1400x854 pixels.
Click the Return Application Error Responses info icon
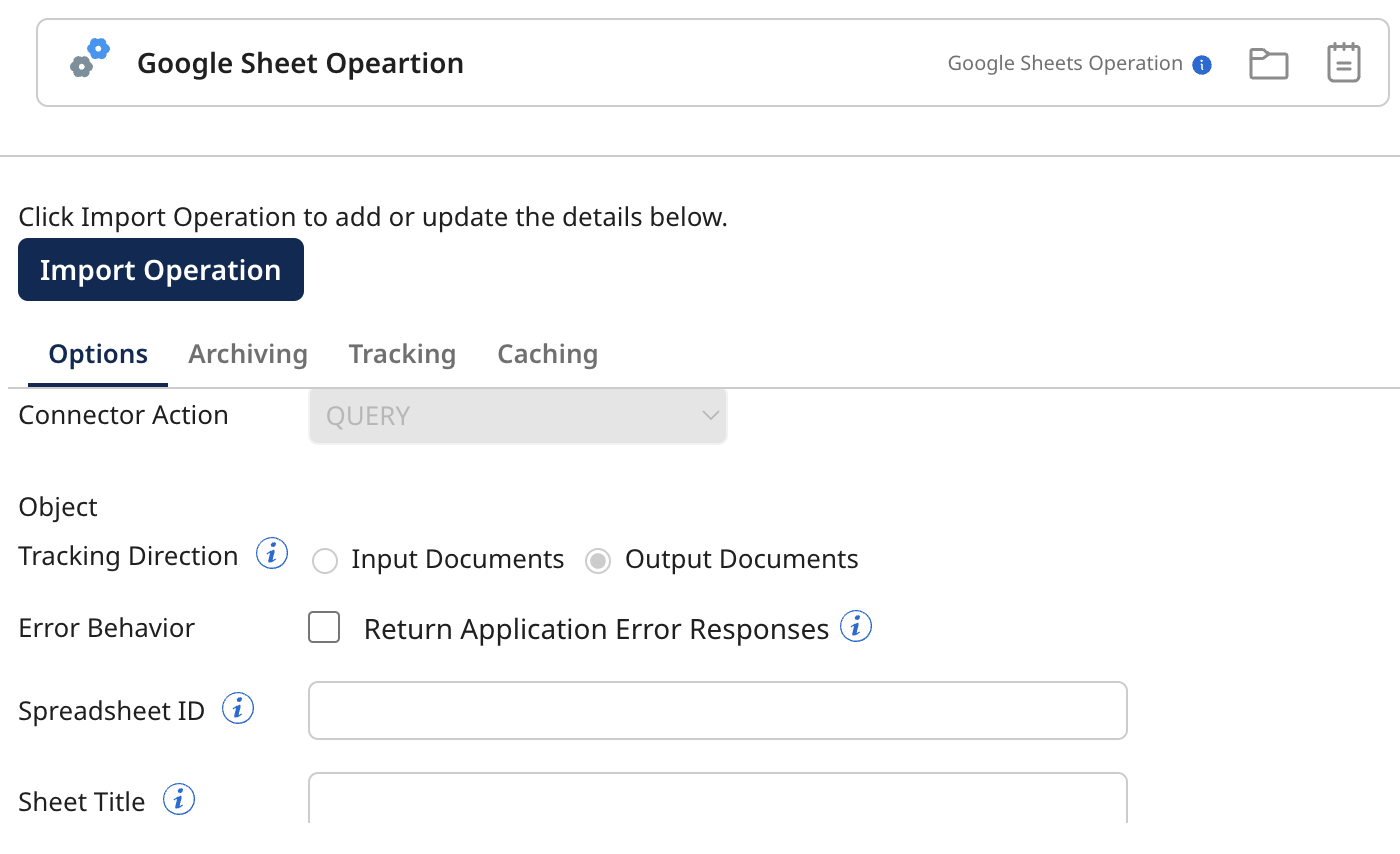(857, 626)
